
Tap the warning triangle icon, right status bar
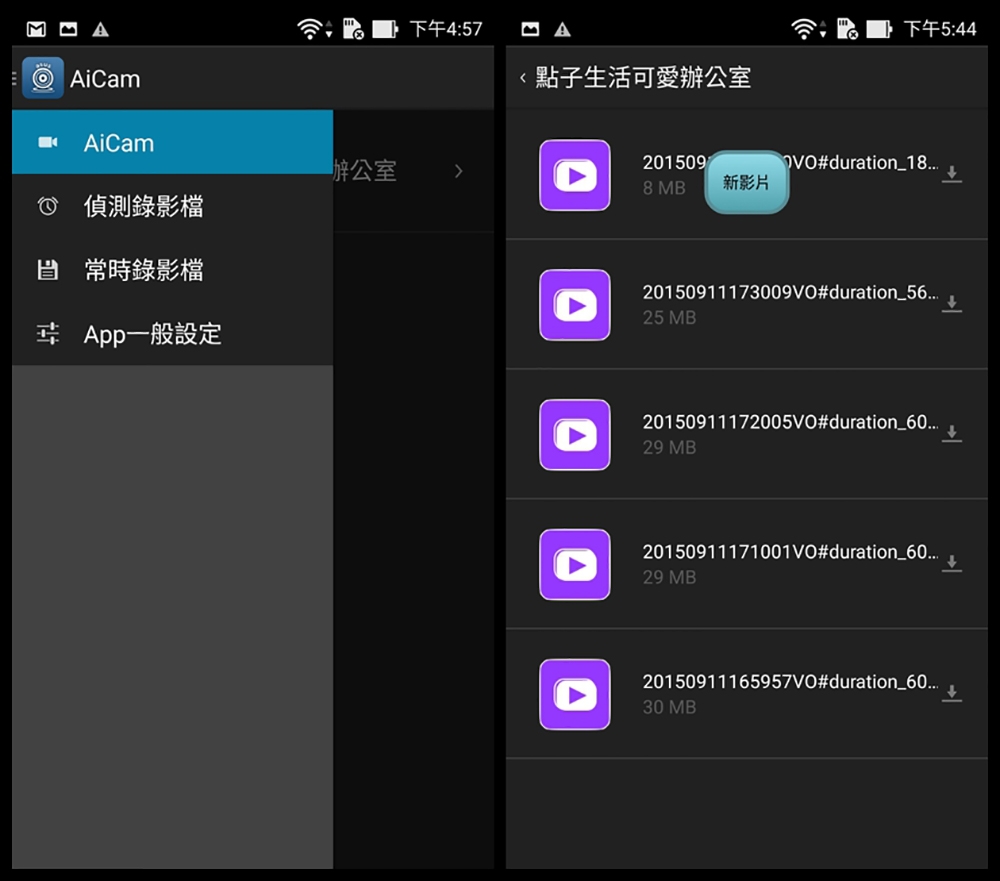point(562,29)
